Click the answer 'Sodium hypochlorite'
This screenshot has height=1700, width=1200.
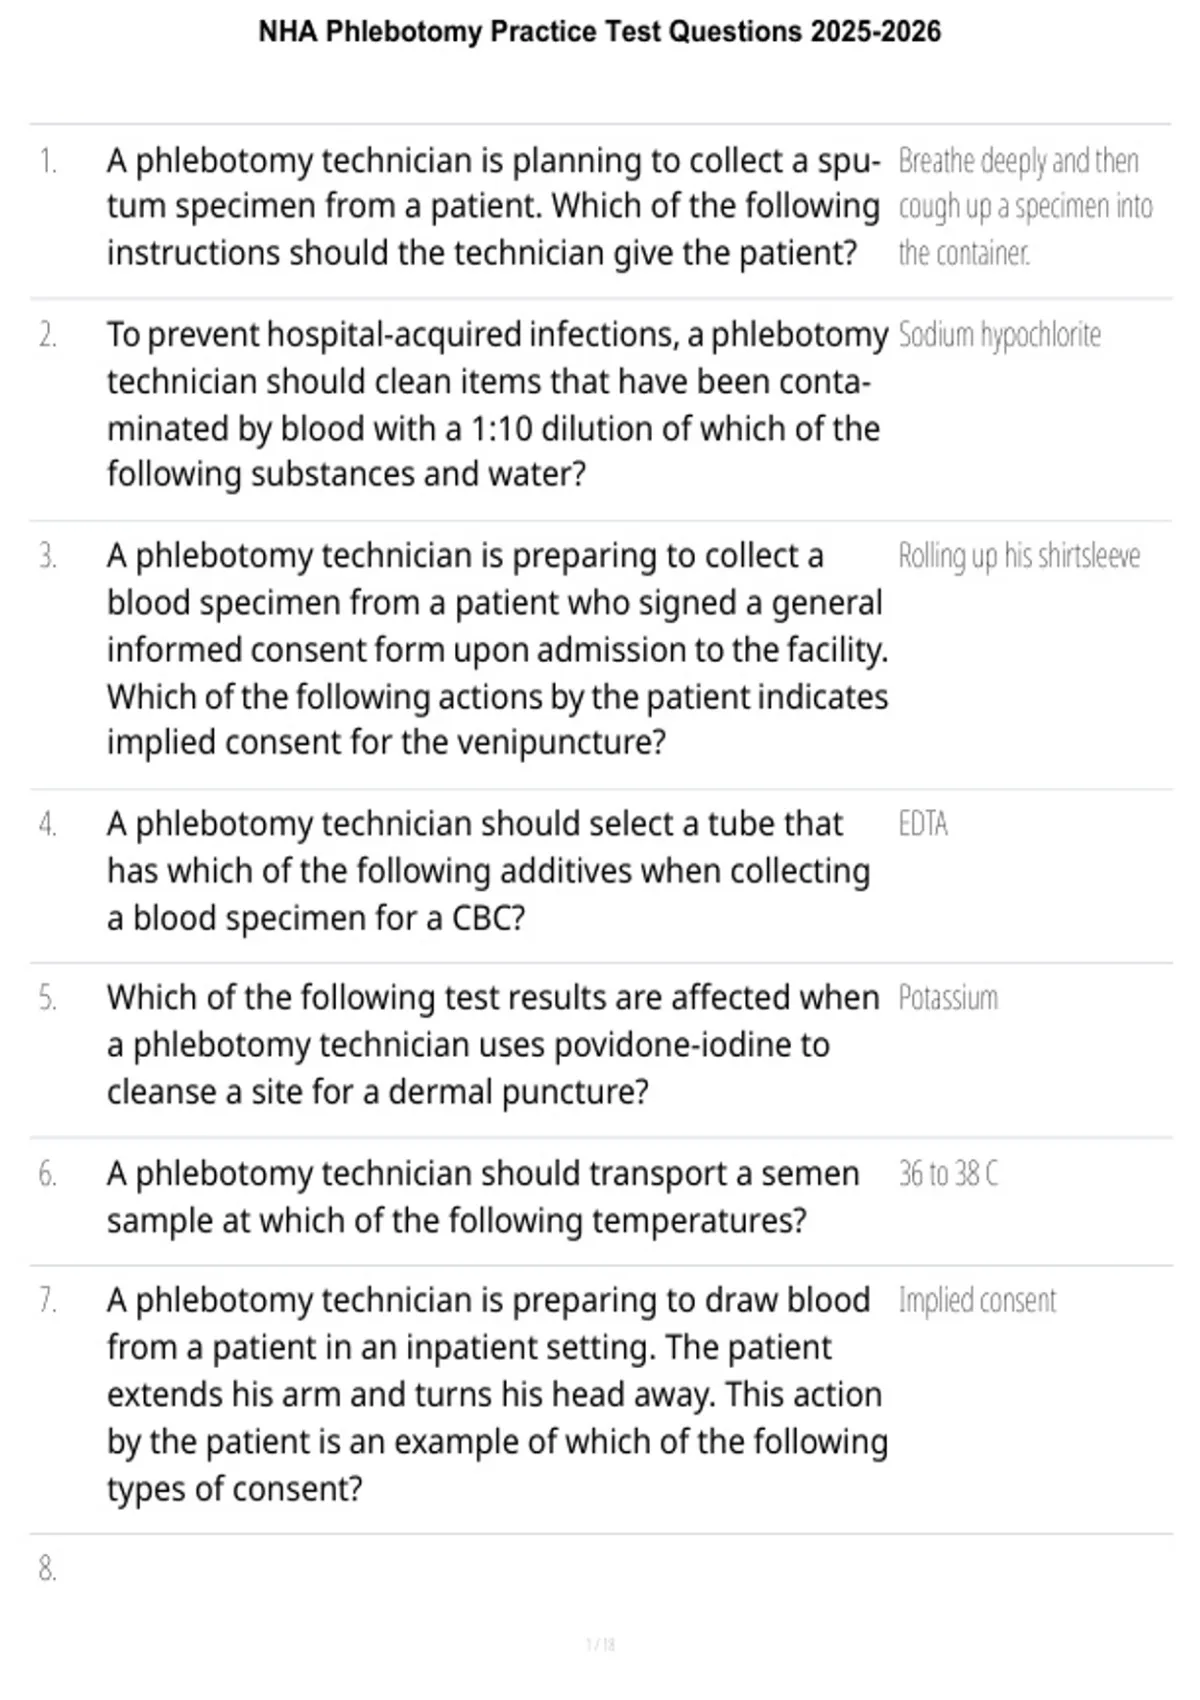pos(1000,335)
